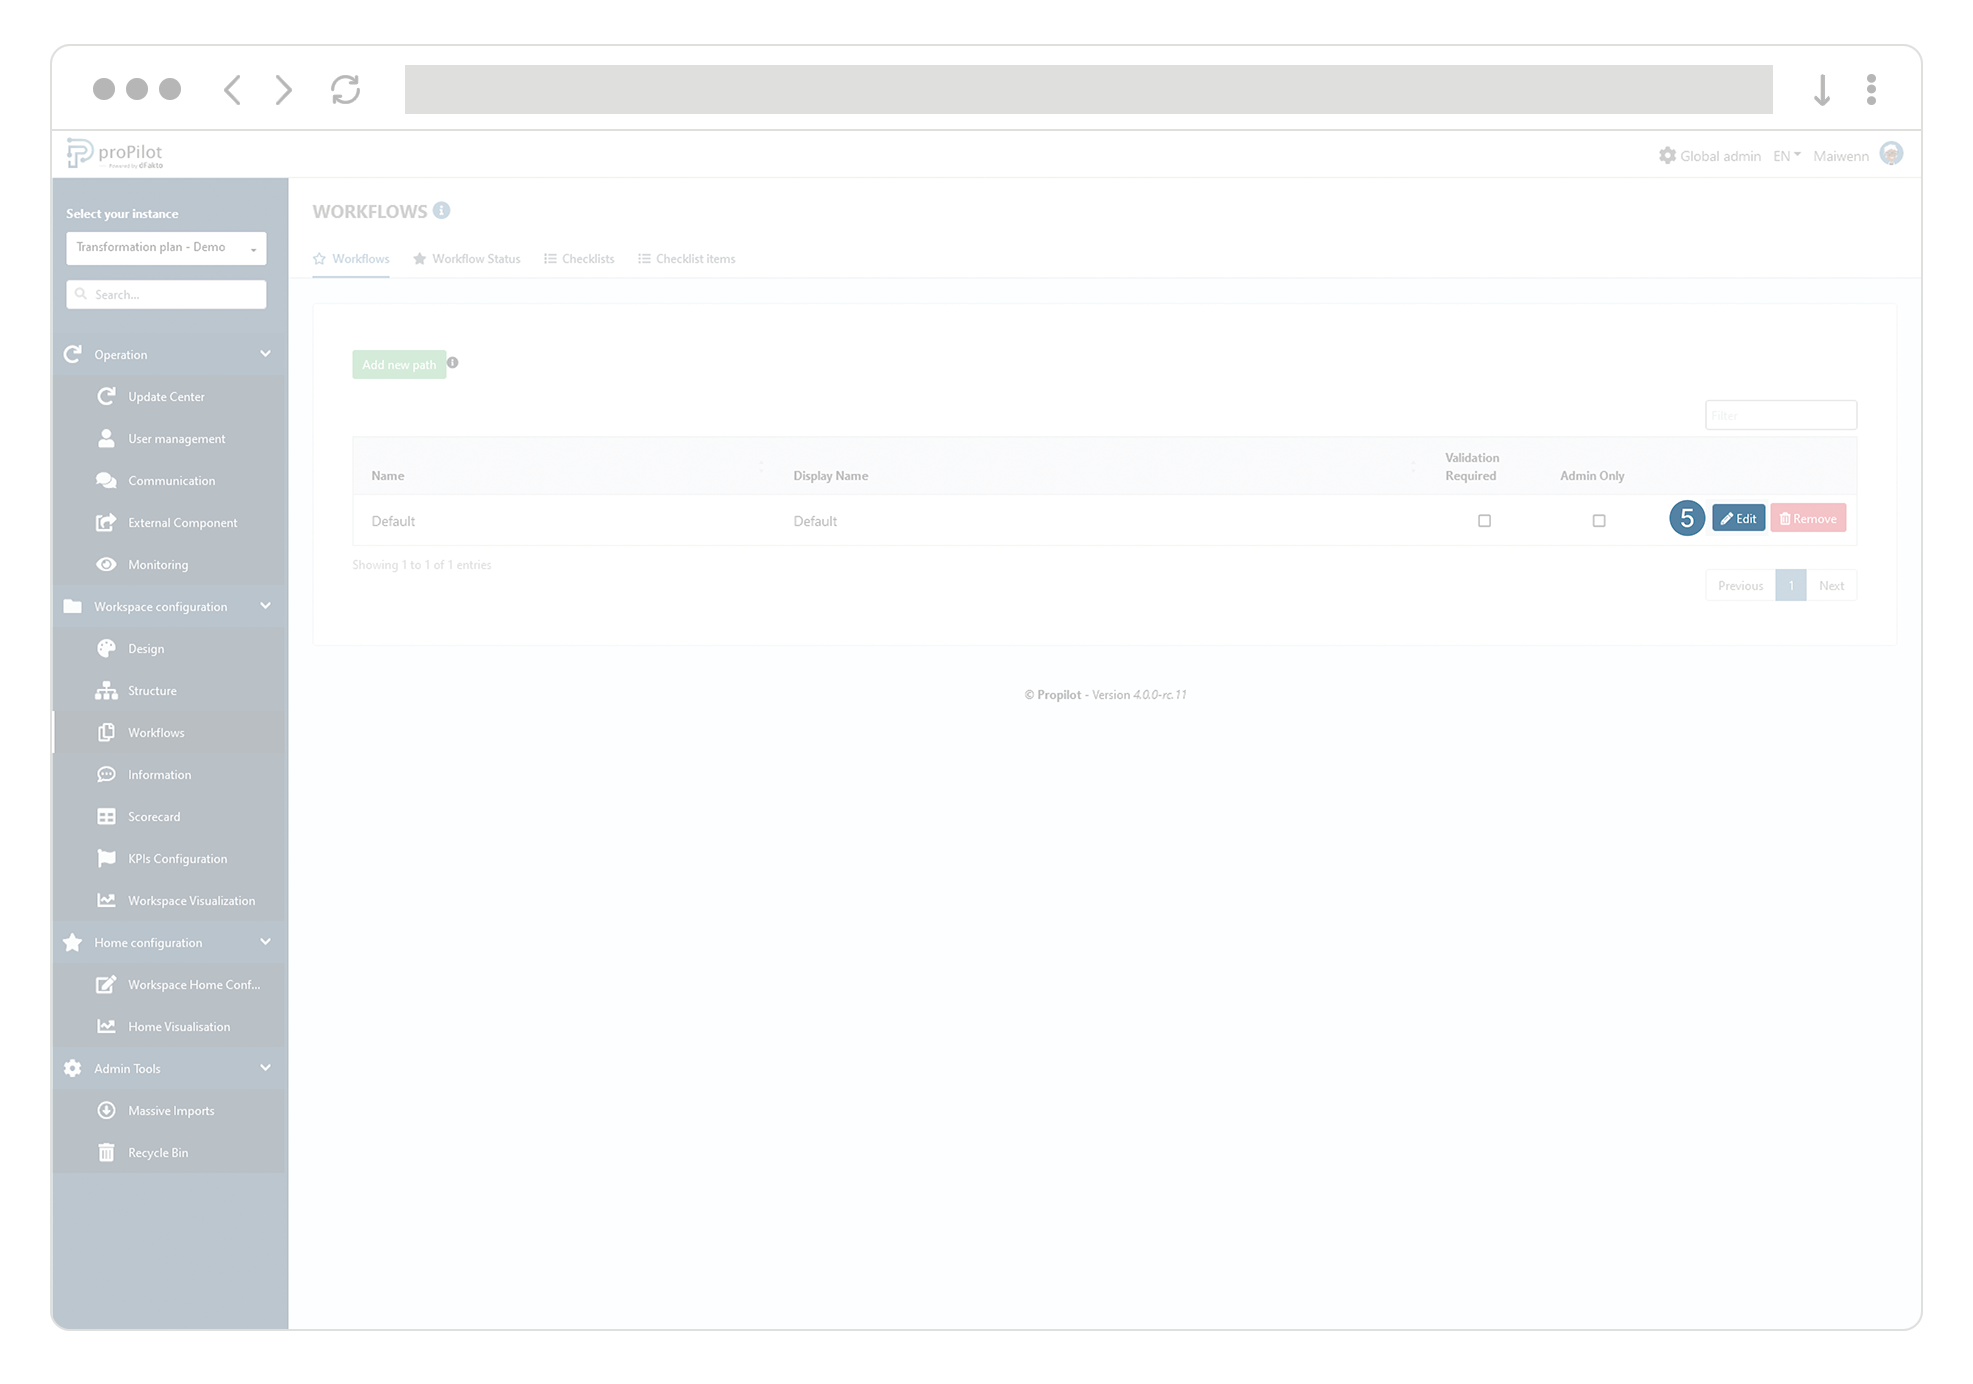Open the Design palette section
This screenshot has height=1384, width=1973.
pyautogui.click(x=107, y=648)
